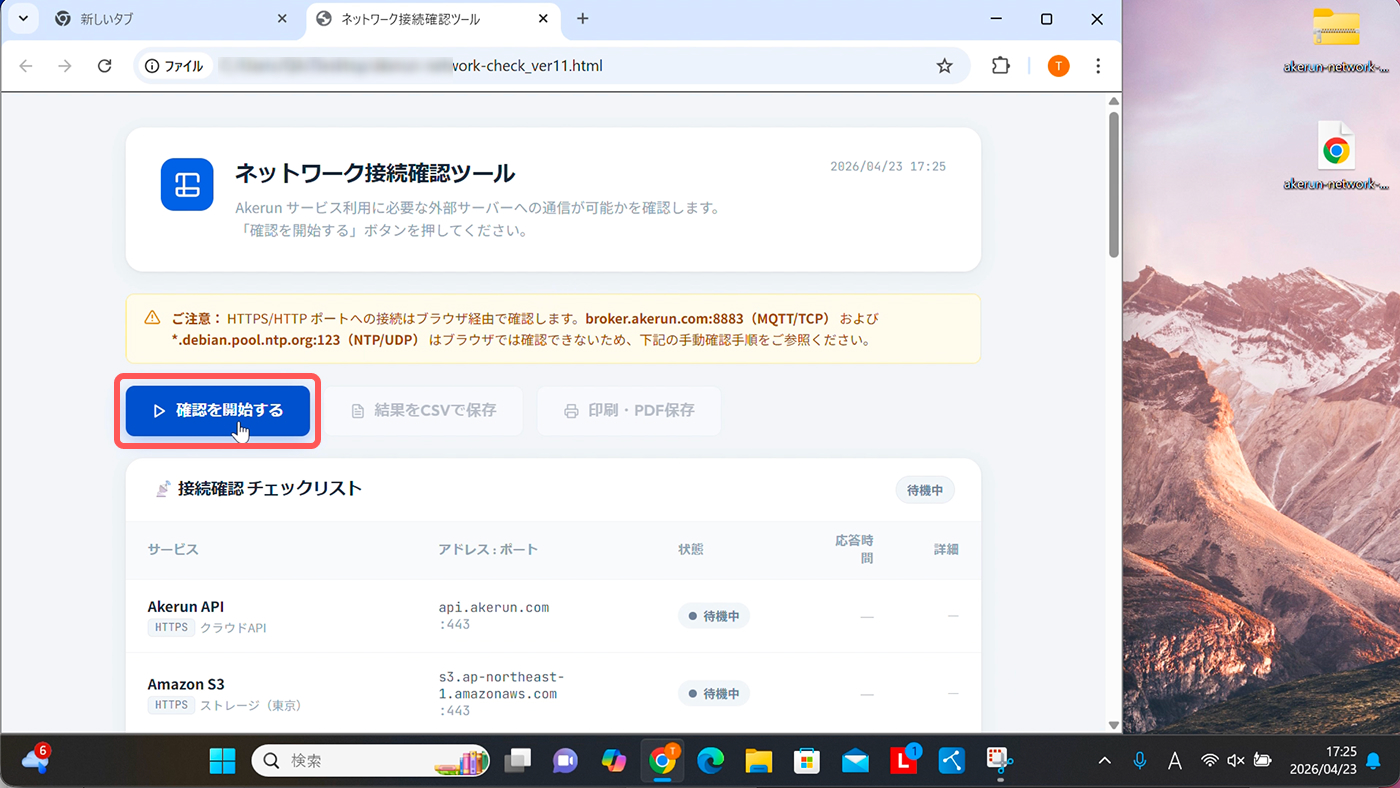Screen dimensions: 1400x788
Task: Open the Chrome extensions puzzle icon
Action: point(1000,66)
